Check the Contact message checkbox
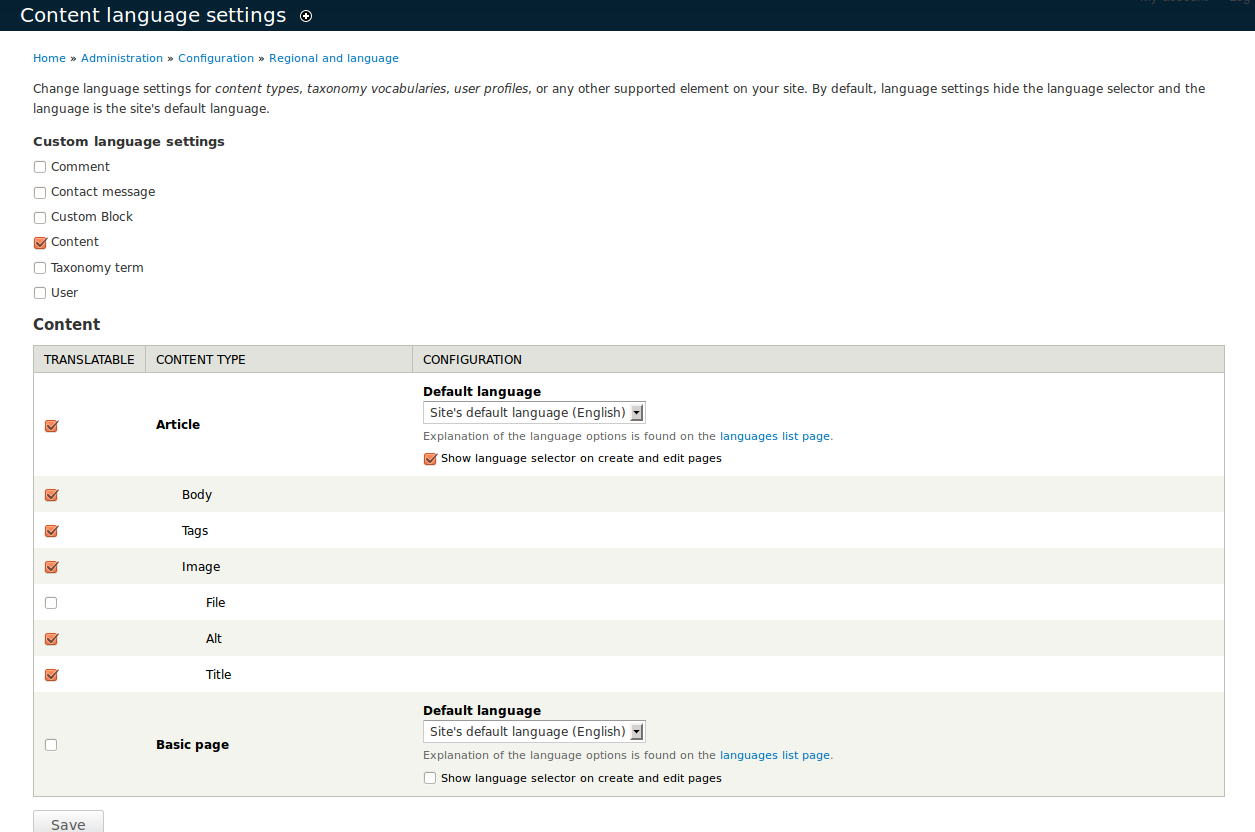The height and width of the screenshot is (832, 1255). click(40, 192)
